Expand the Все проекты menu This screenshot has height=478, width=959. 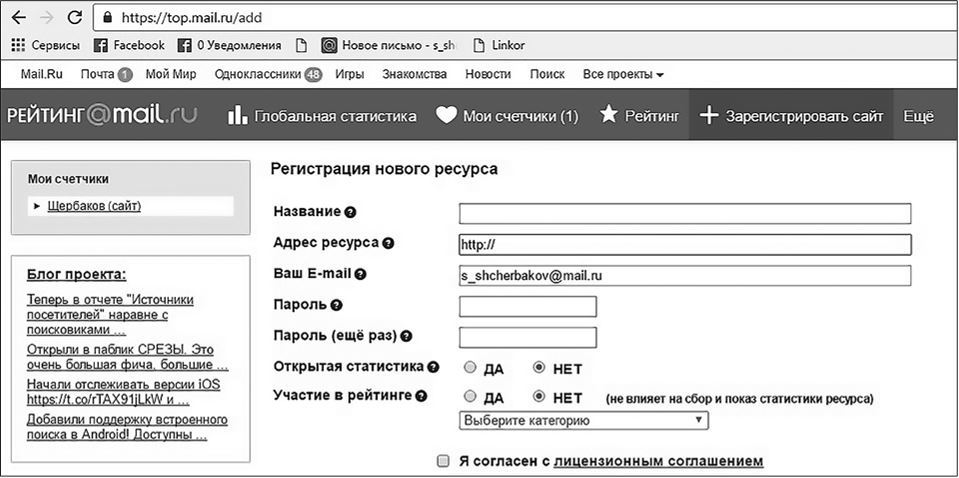623,74
